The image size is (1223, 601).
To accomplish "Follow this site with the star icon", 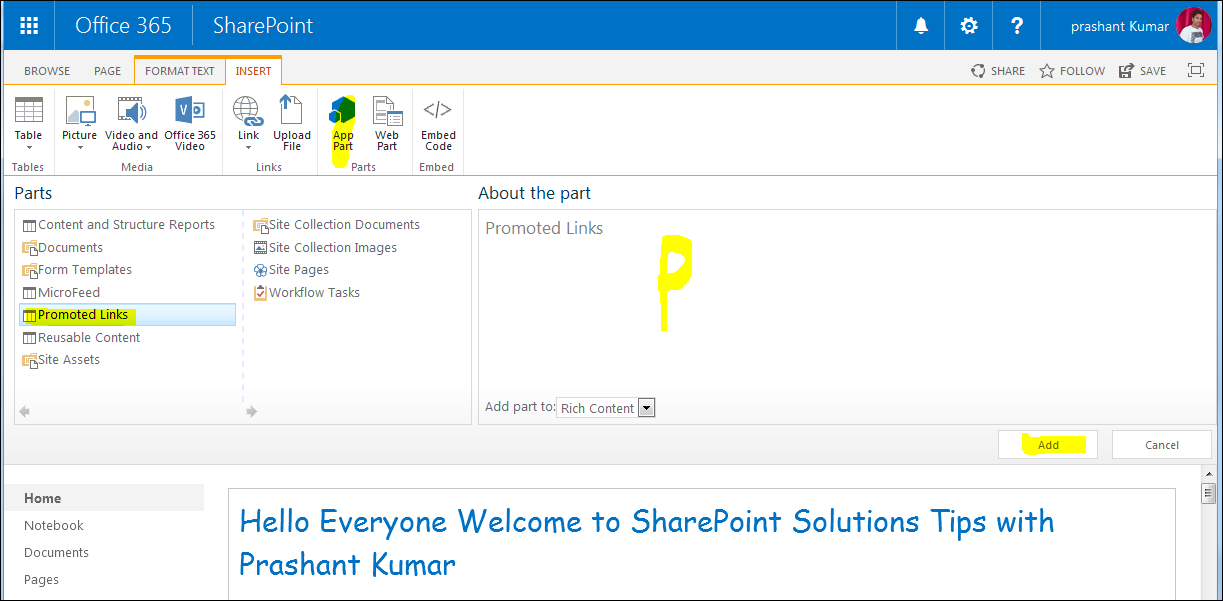I will tap(1047, 71).
